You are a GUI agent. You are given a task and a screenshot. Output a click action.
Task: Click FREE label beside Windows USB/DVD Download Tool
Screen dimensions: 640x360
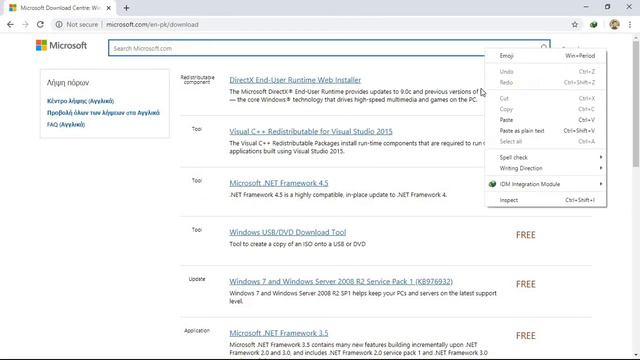(526, 235)
